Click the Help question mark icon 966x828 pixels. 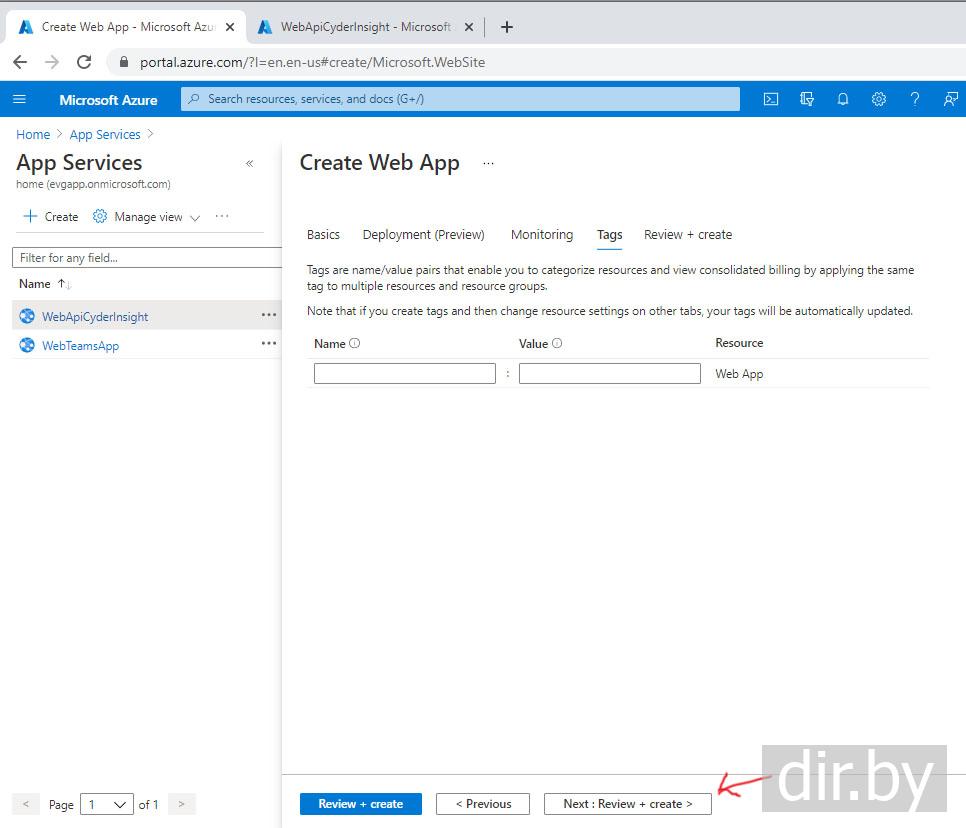click(914, 99)
